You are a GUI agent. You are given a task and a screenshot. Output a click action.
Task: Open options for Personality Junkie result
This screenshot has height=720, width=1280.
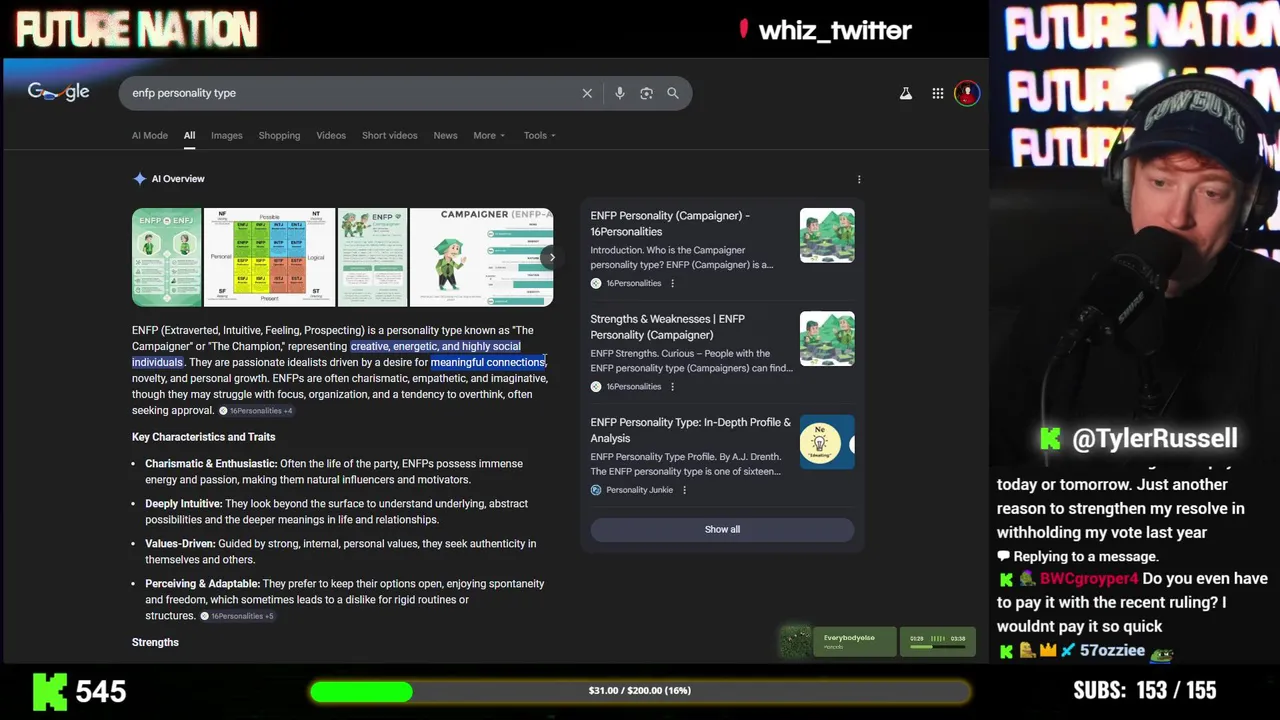pyautogui.click(x=684, y=490)
